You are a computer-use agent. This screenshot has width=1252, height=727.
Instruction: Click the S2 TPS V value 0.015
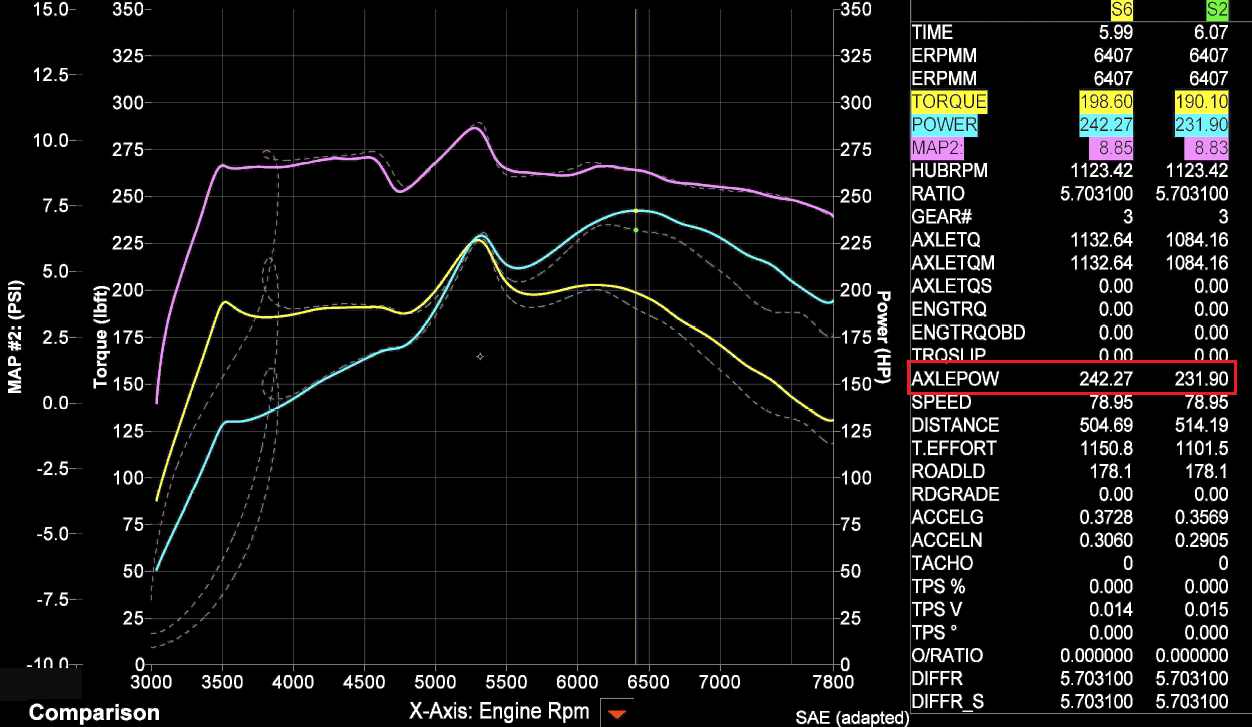(x=1207, y=609)
